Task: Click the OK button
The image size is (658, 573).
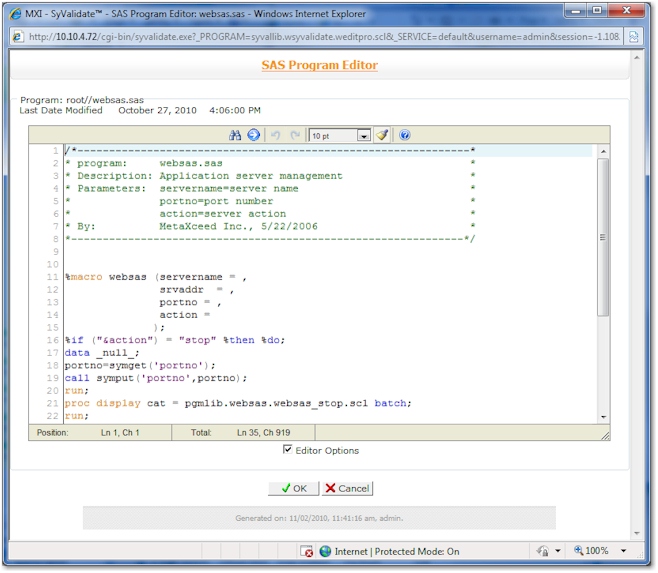Action: [293, 489]
